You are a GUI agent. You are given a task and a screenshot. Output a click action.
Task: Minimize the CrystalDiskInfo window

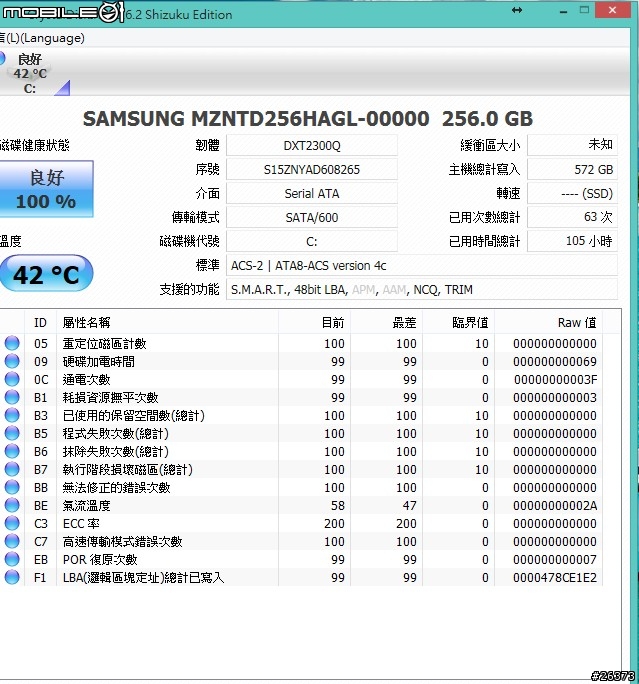point(564,10)
